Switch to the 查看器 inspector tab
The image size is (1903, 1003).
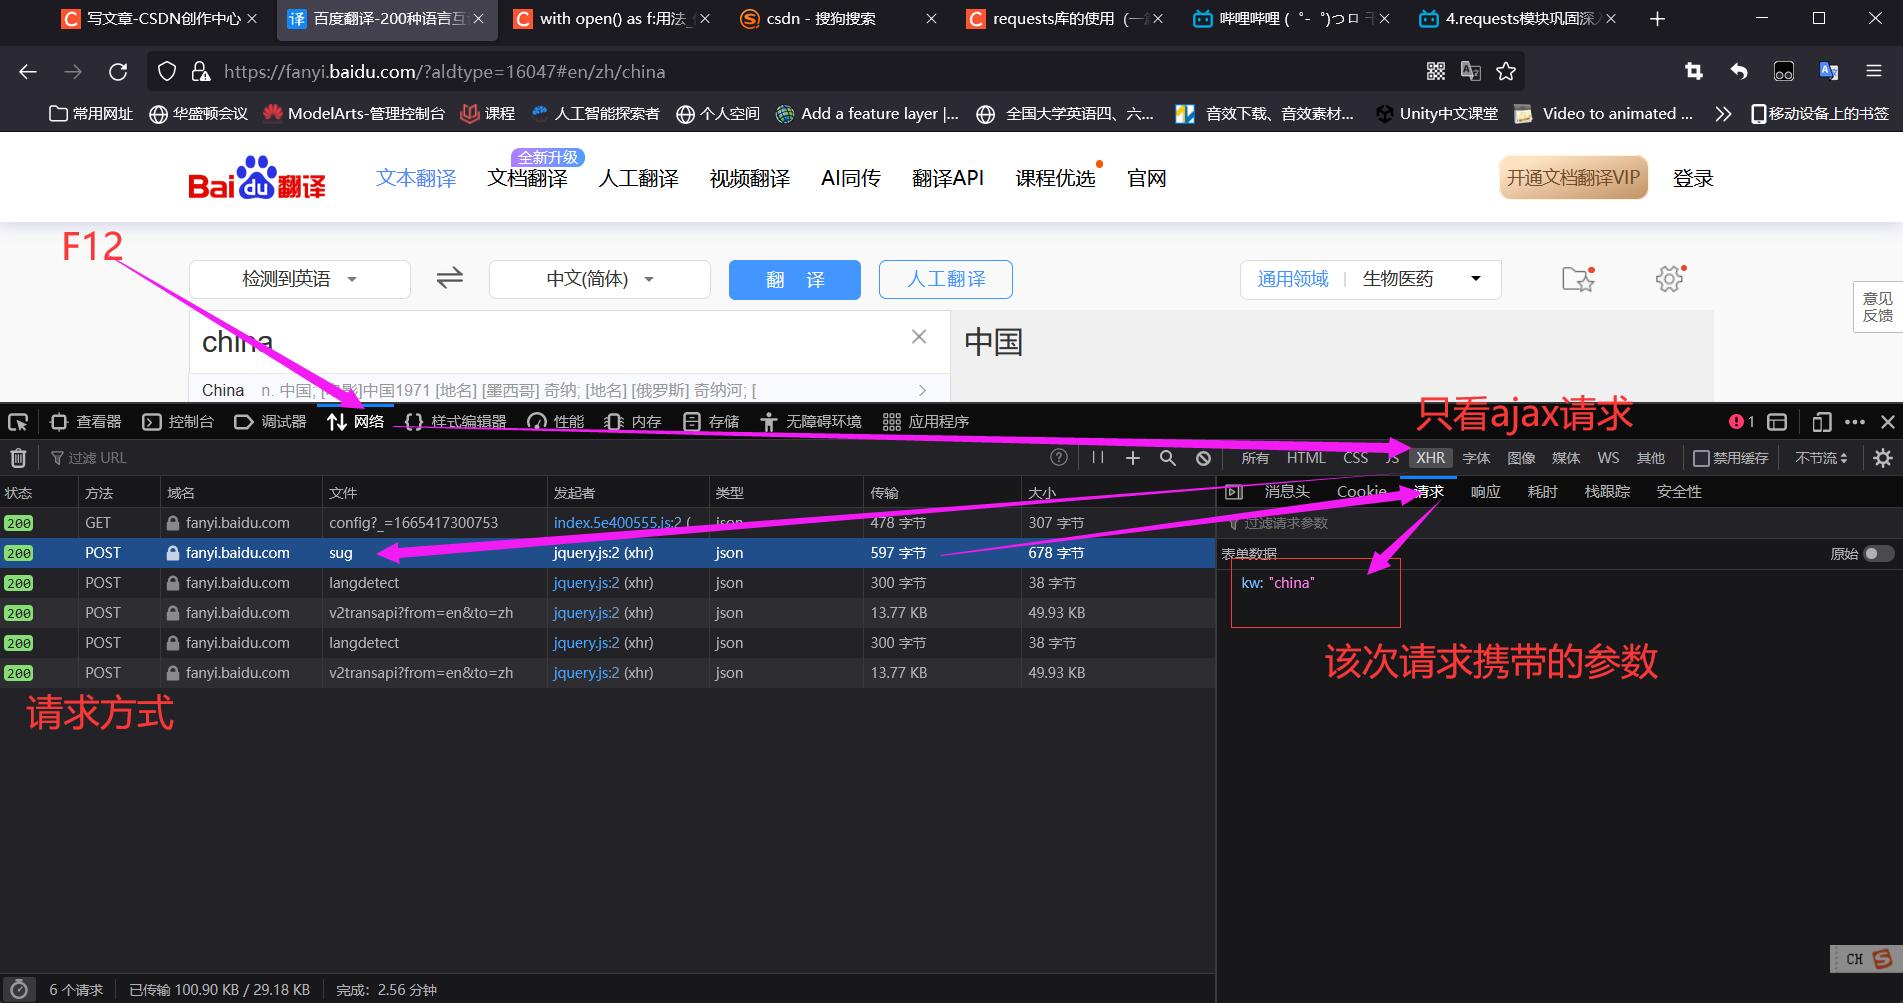(x=86, y=422)
